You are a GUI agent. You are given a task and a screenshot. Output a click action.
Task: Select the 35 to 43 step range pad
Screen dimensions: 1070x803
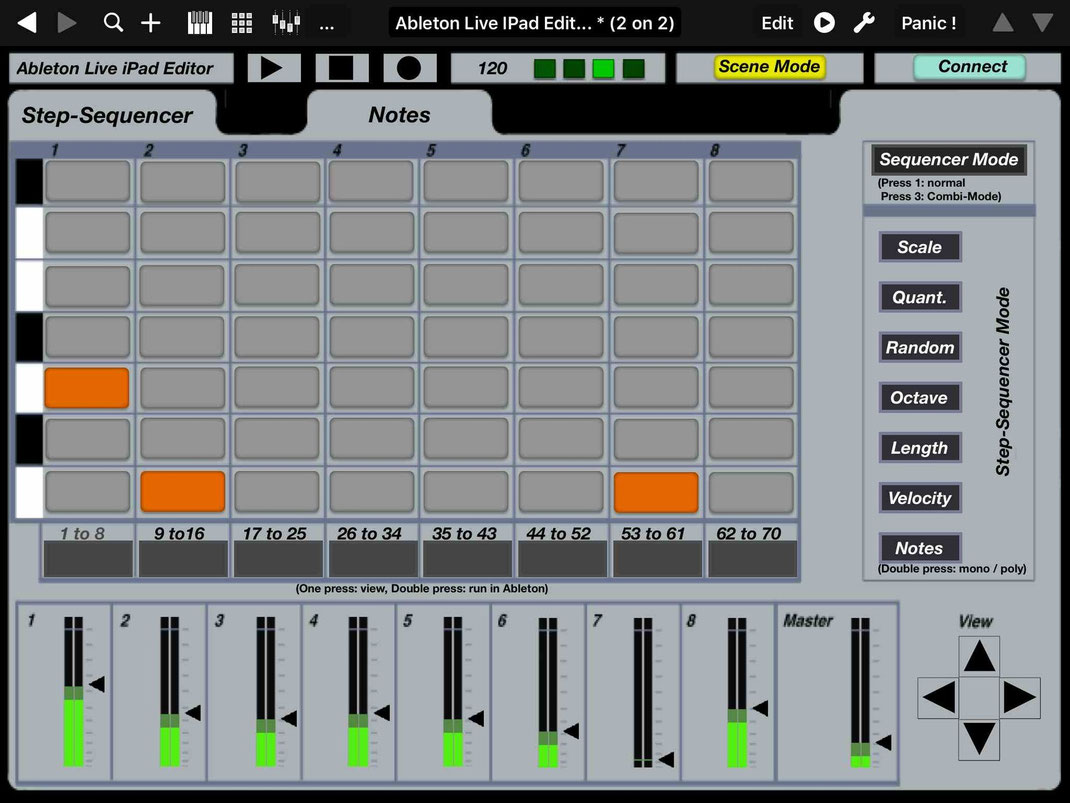pos(467,559)
